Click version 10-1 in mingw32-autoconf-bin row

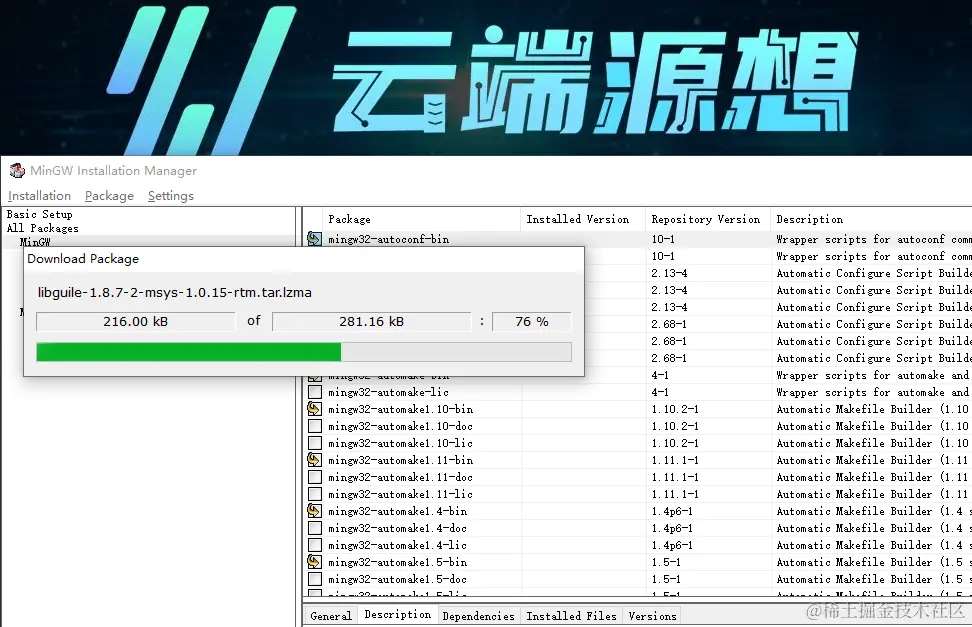[x=663, y=239]
